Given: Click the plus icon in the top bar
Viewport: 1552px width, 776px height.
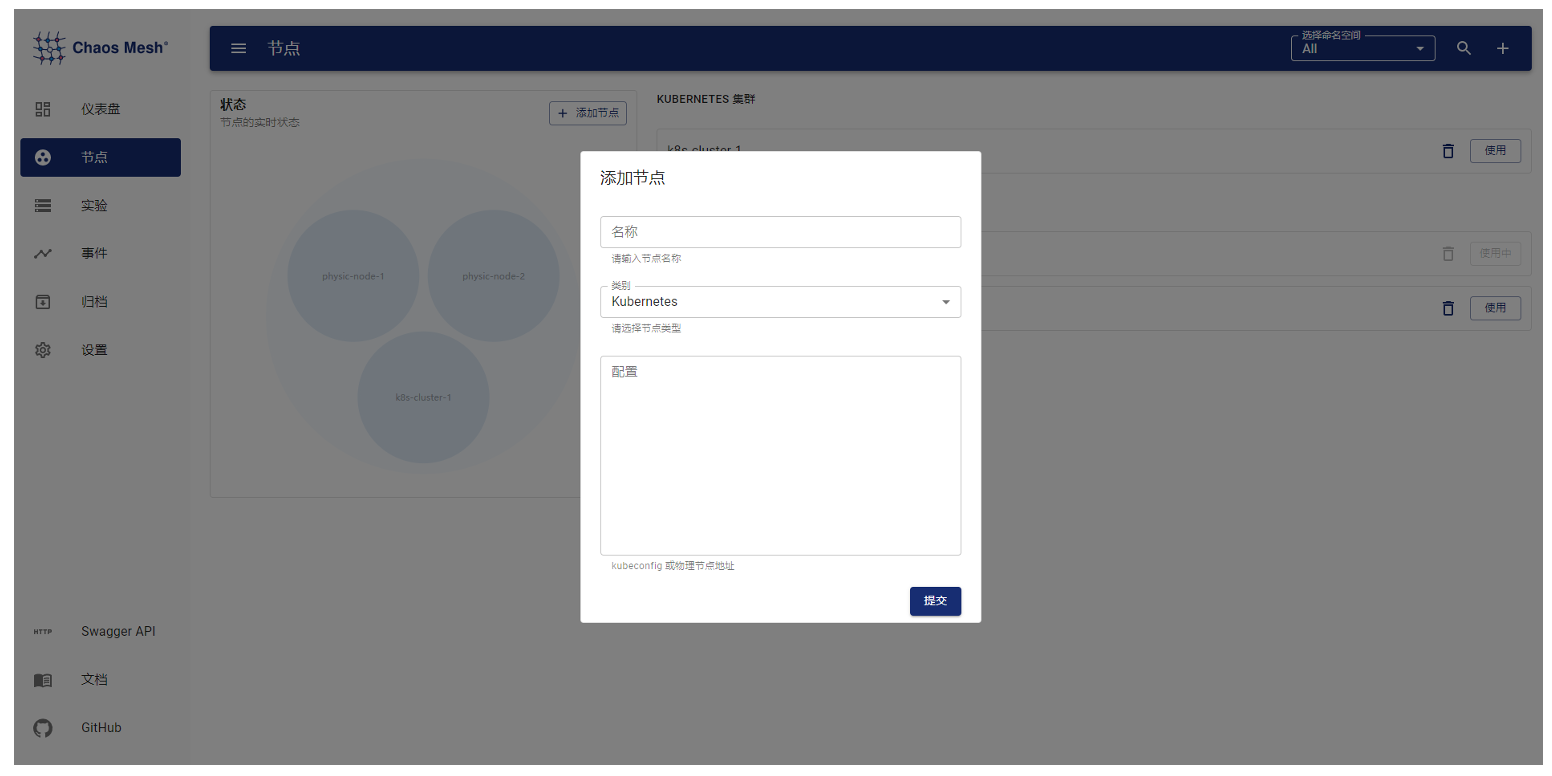Looking at the screenshot, I should click(x=1502, y=47).
